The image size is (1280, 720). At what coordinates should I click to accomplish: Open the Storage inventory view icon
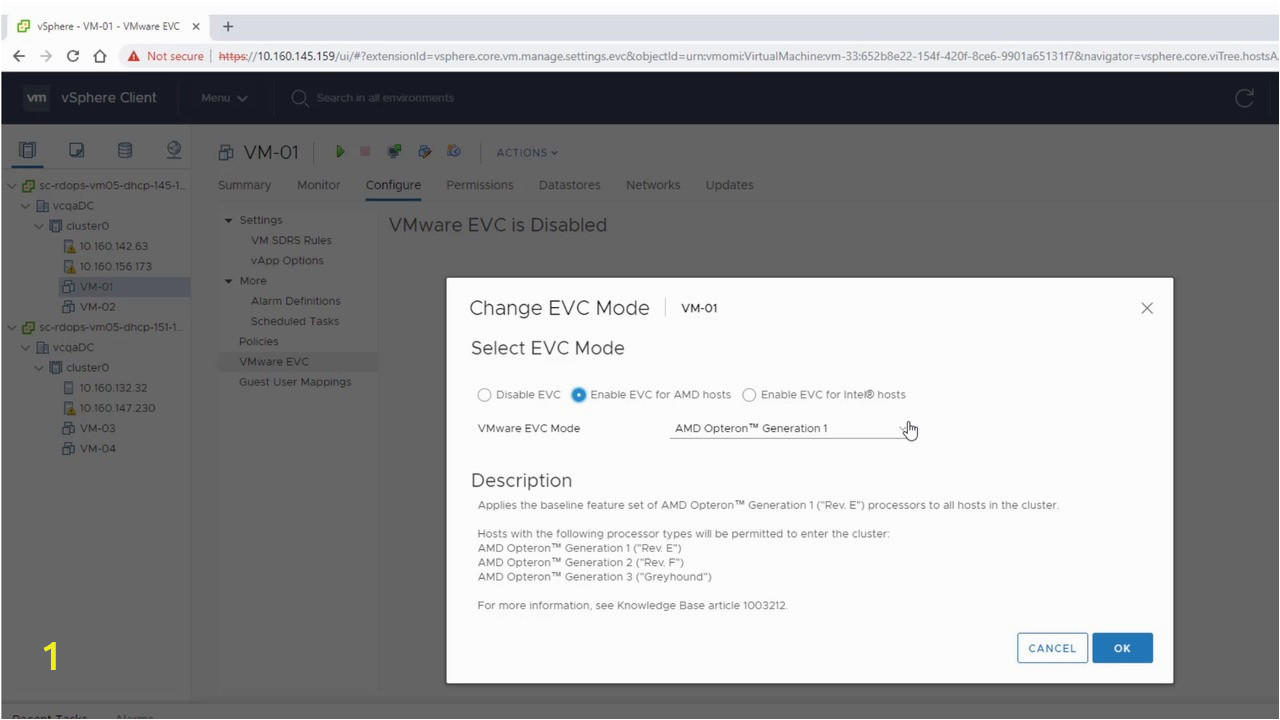point(125,150)
